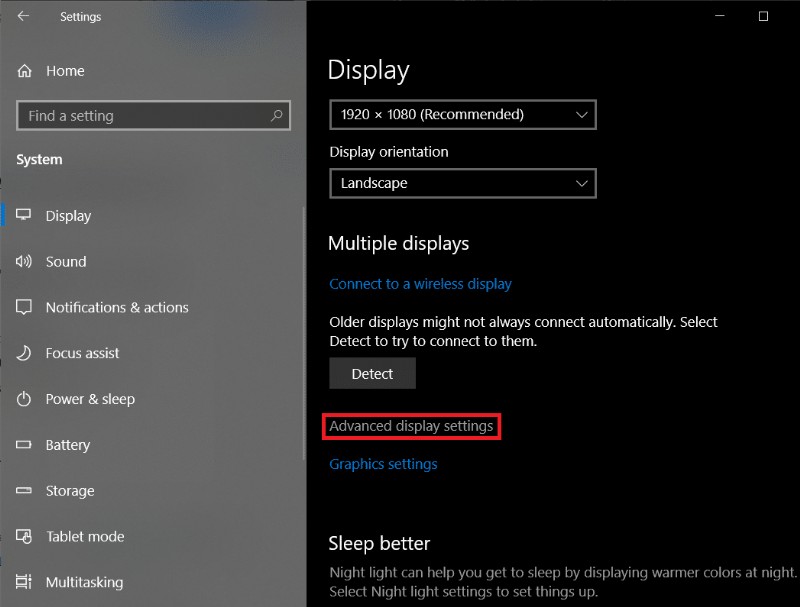
Task: Click the Sound speaker icon
Action: 24,261
